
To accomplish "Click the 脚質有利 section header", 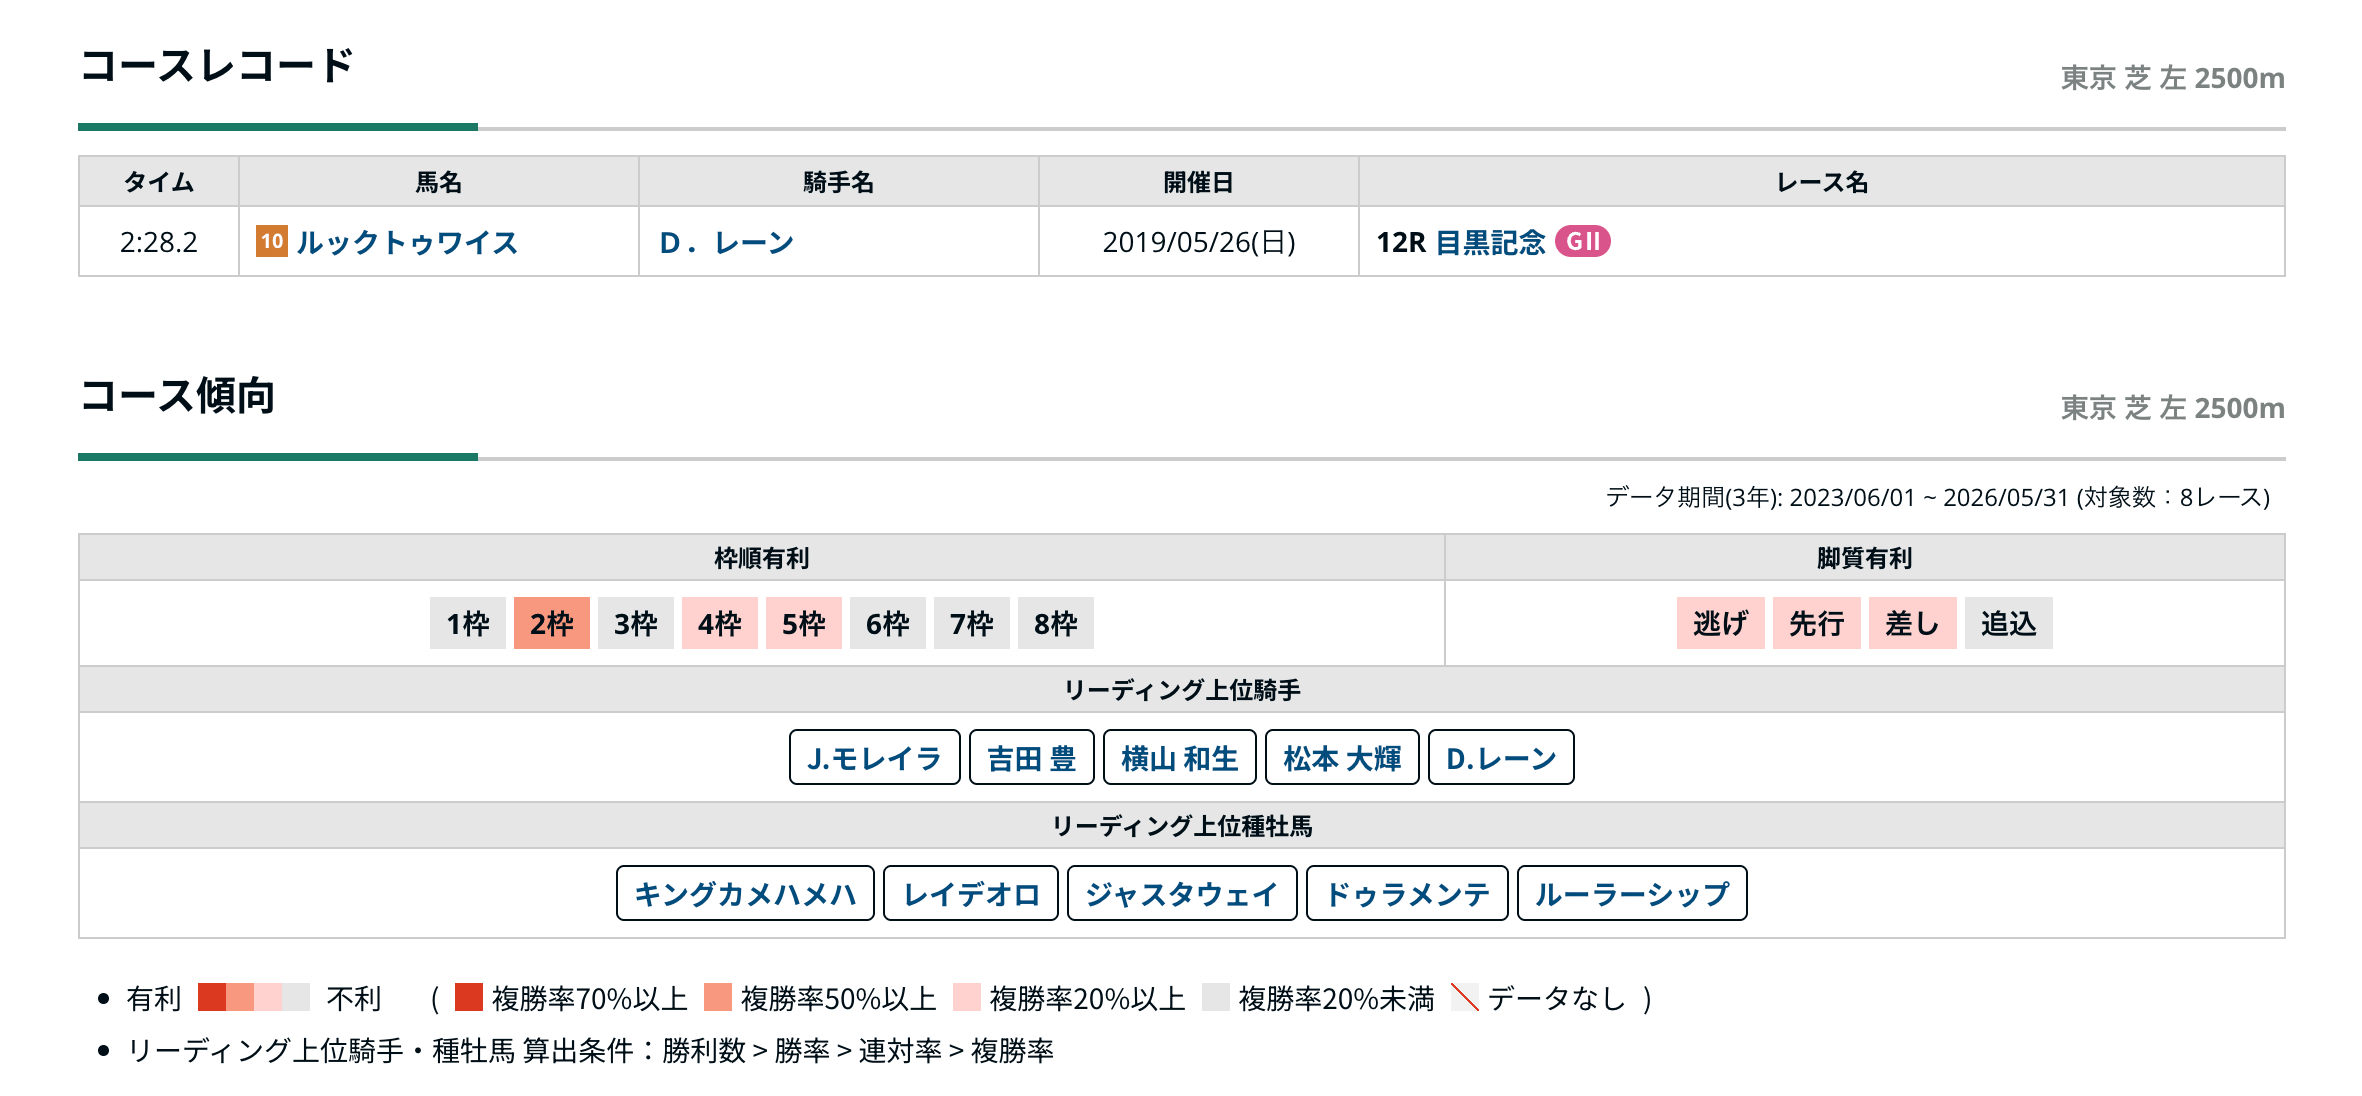I will coord(1865,558).
